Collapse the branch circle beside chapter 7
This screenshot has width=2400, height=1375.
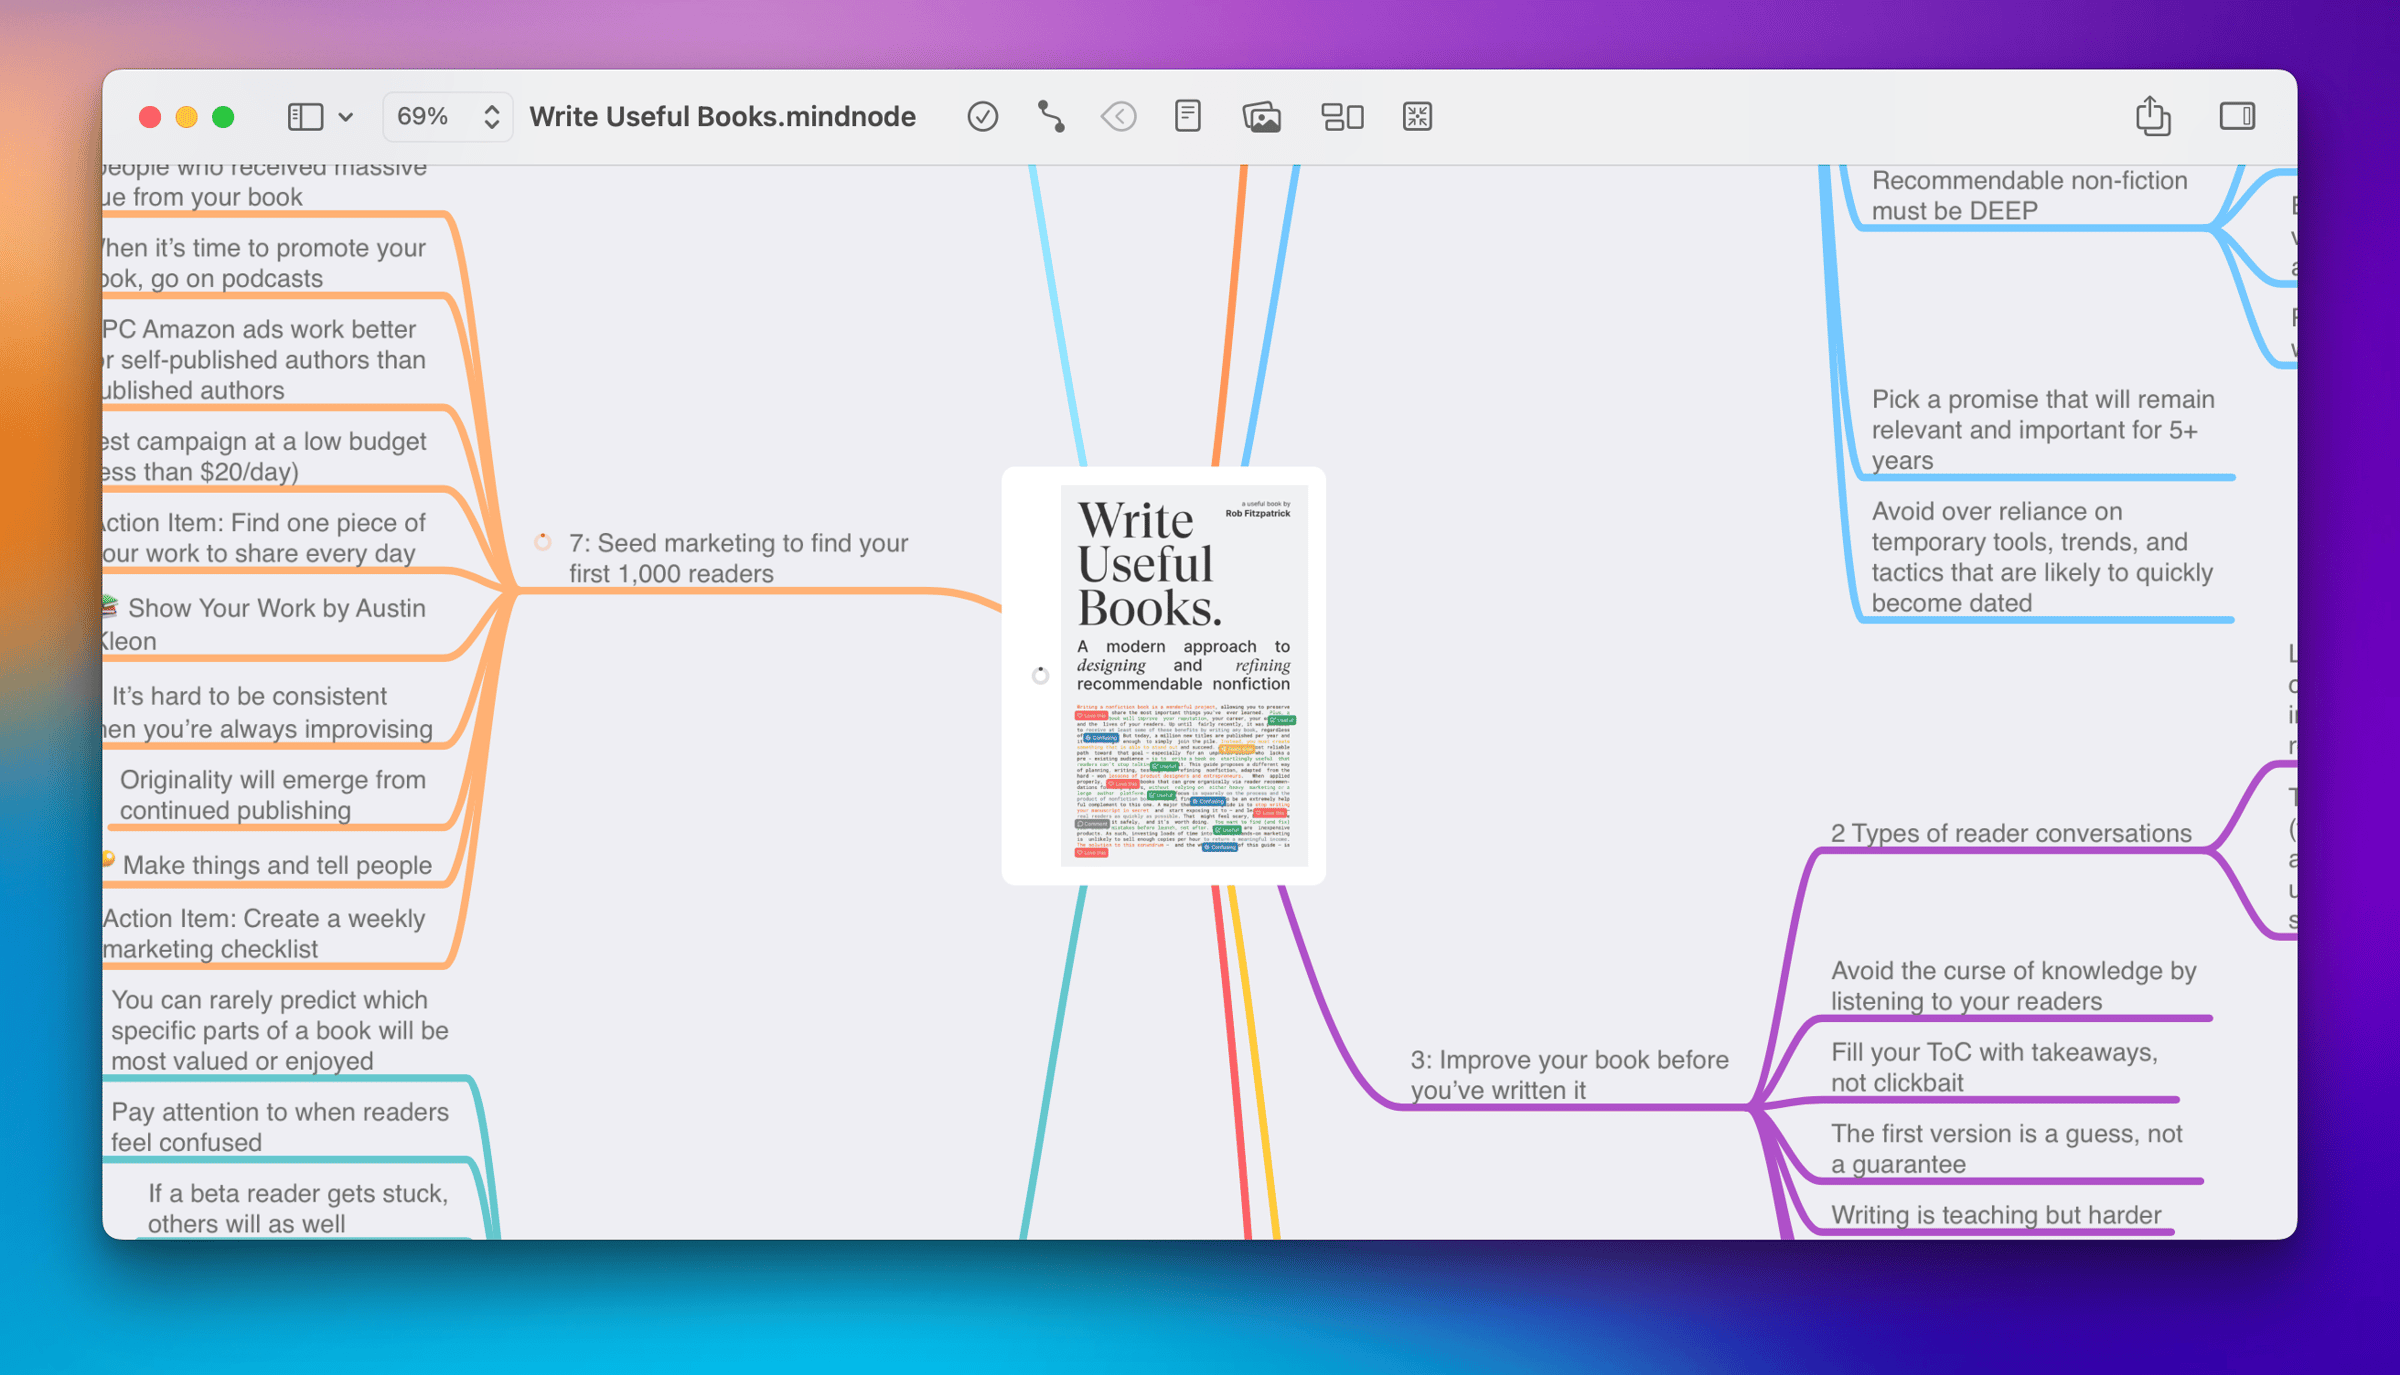[x=542, y=542]
